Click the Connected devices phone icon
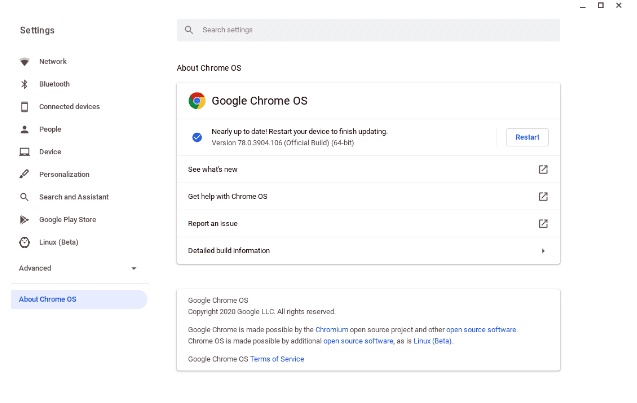Viewport: 637px width, 403px height. pyautogui.click(x=24, y=107)
